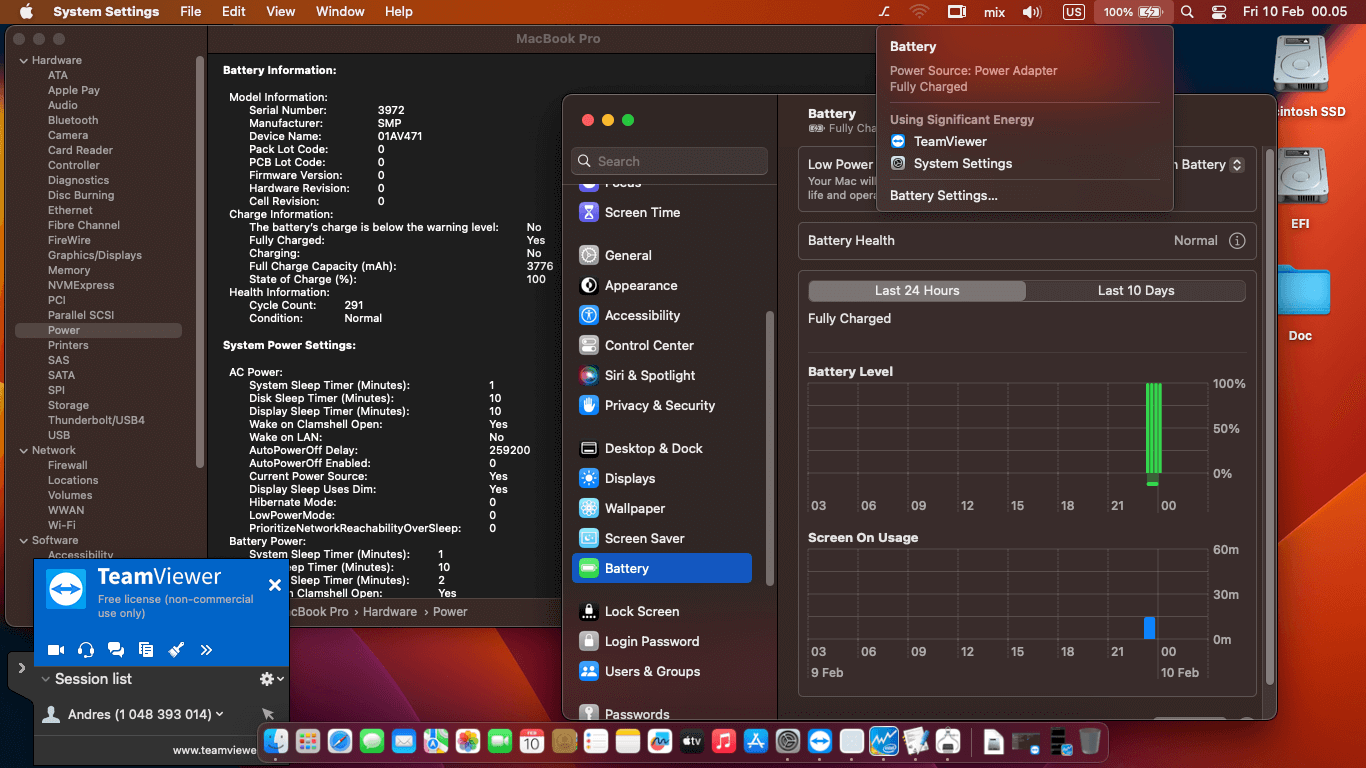
Task: Open the Help menu
Action: (x=399, y=12)
